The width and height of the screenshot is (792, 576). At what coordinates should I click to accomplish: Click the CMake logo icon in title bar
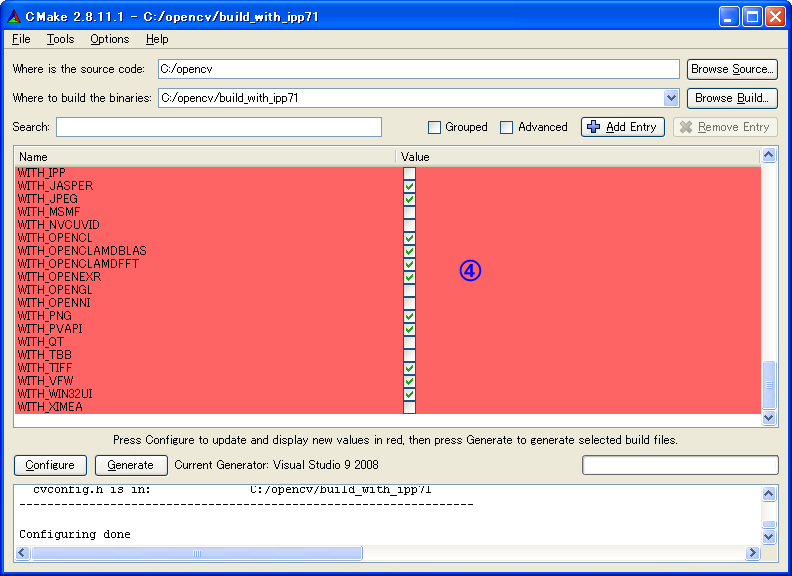(13, 17)
